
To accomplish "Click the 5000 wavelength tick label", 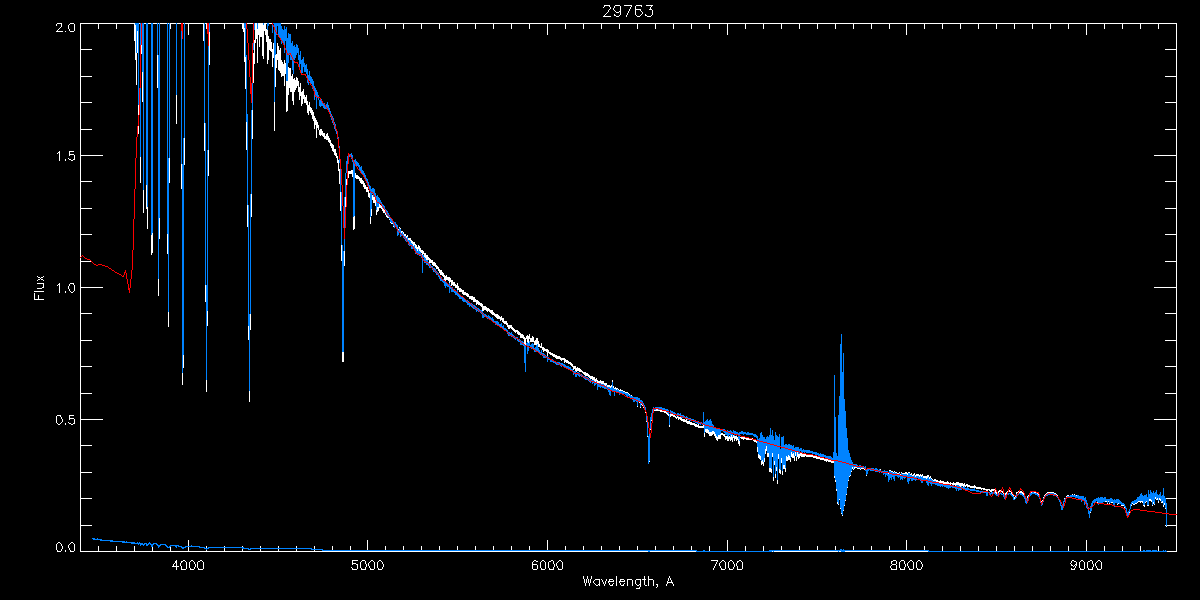I will (x=367, y=565).
